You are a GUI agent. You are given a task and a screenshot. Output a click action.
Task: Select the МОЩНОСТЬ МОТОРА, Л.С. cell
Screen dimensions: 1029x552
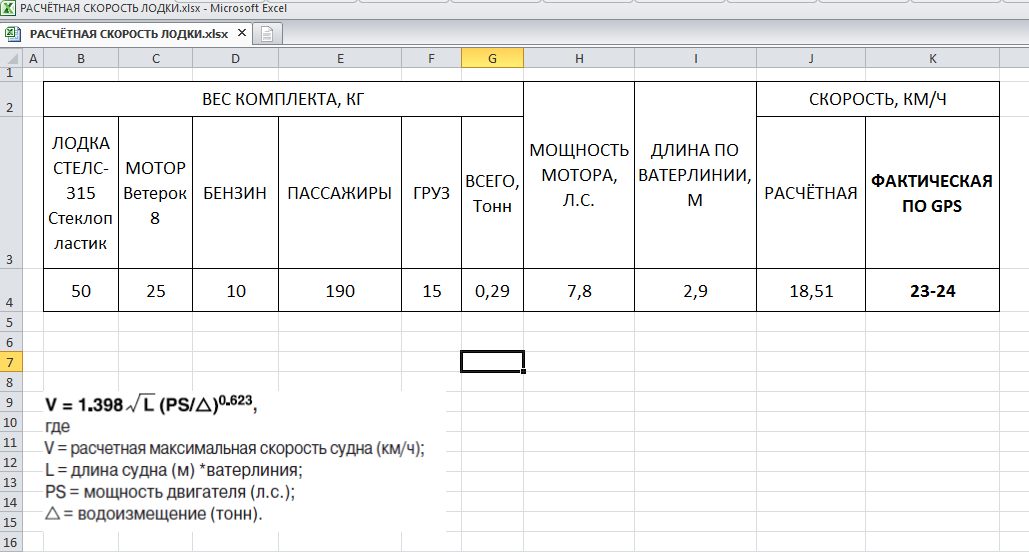coord(579,175)
